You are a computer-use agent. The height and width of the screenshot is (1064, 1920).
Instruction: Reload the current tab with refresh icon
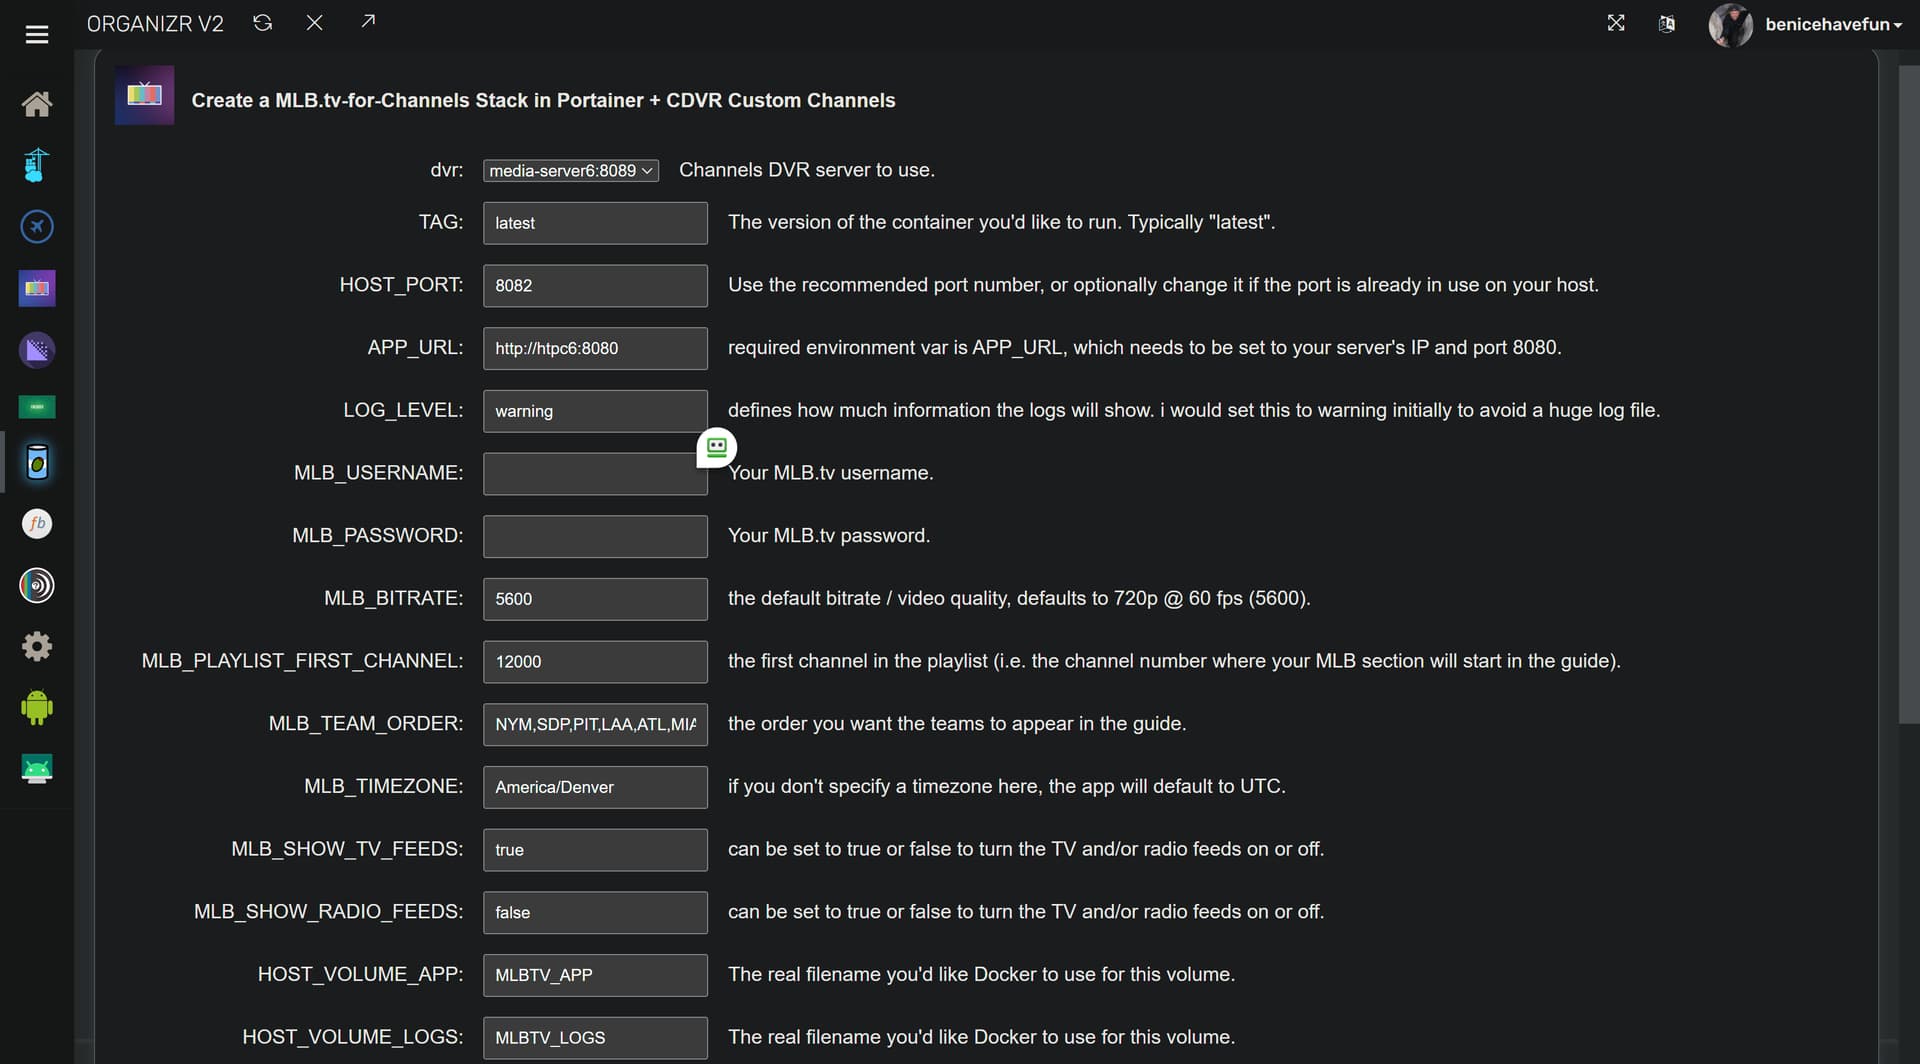click(263, 23)
